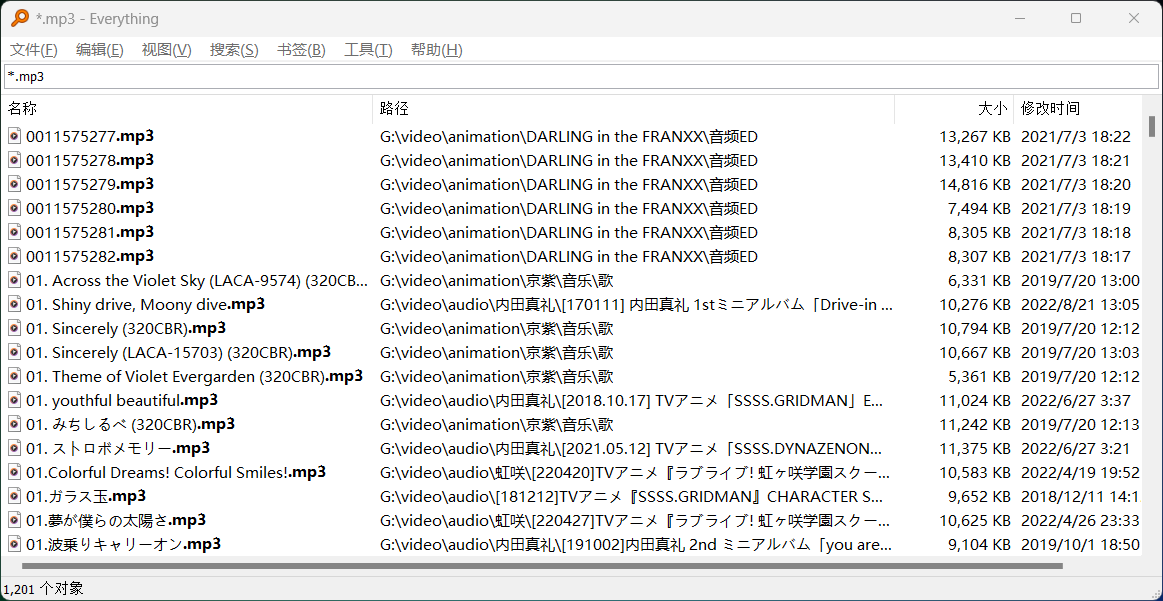Viewport: 1163px width, 601px height.
Task: Click the icon beside 01. Shiny drive, Moony dive.mp3
Action: pos(15,304)
